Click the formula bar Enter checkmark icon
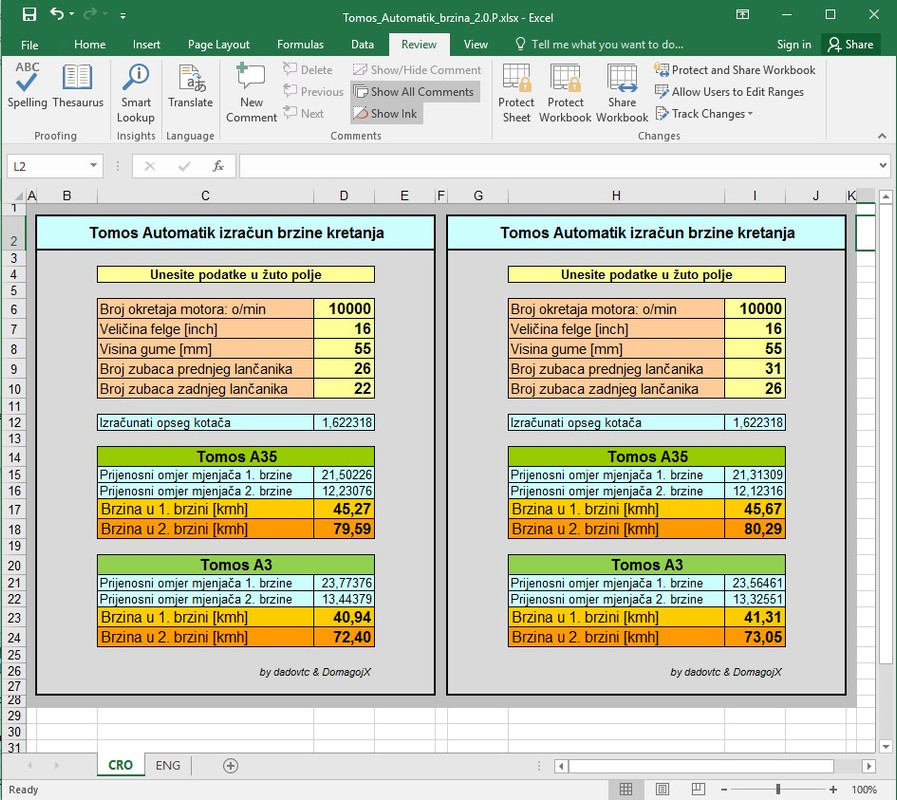 [x=184, y=166]
